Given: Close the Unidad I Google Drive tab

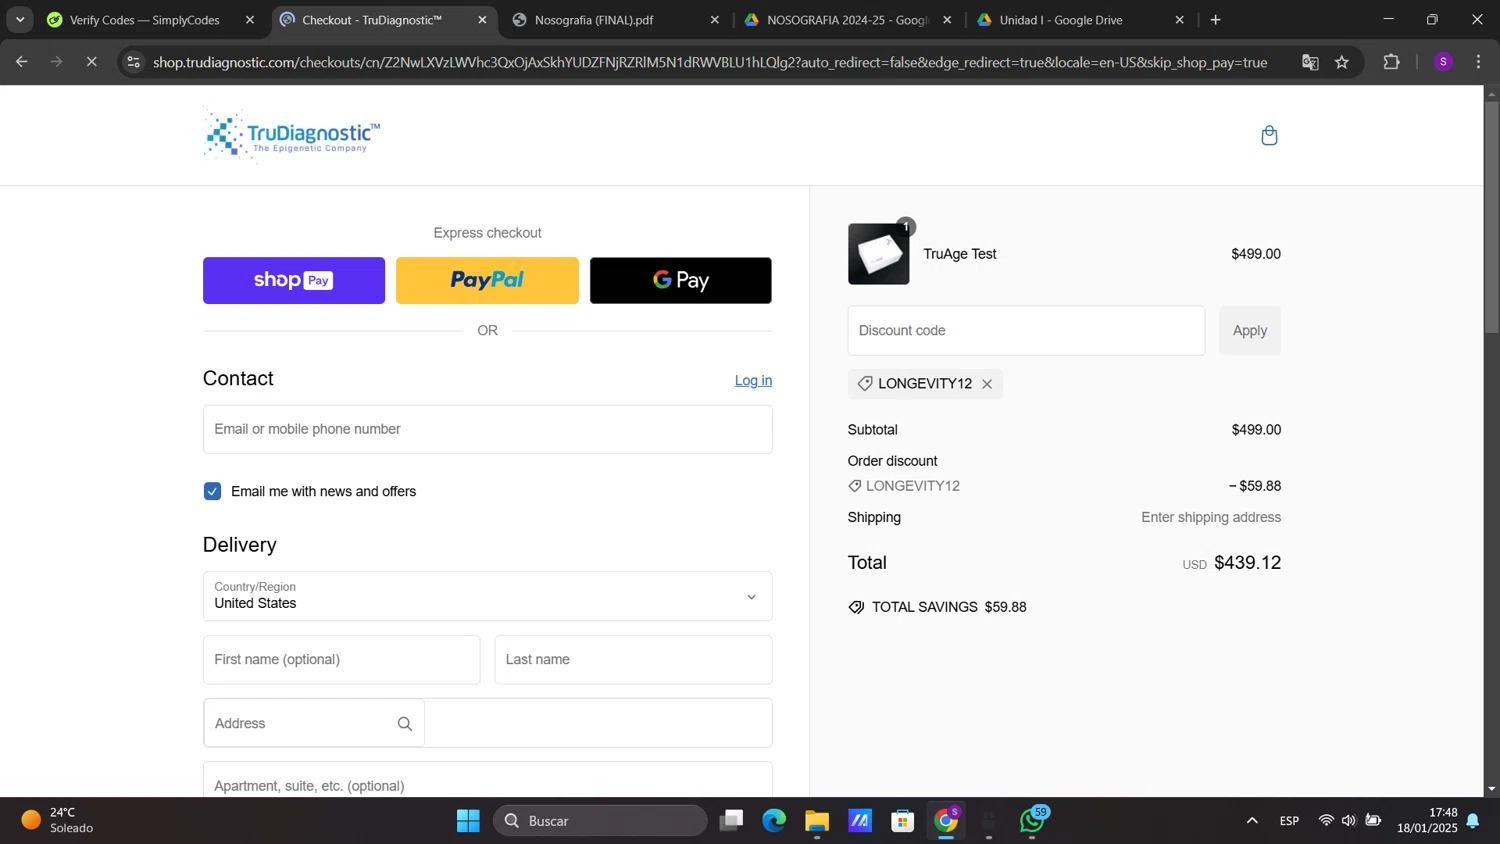Looking at the screenshot, I should (x=1179, y=20).
